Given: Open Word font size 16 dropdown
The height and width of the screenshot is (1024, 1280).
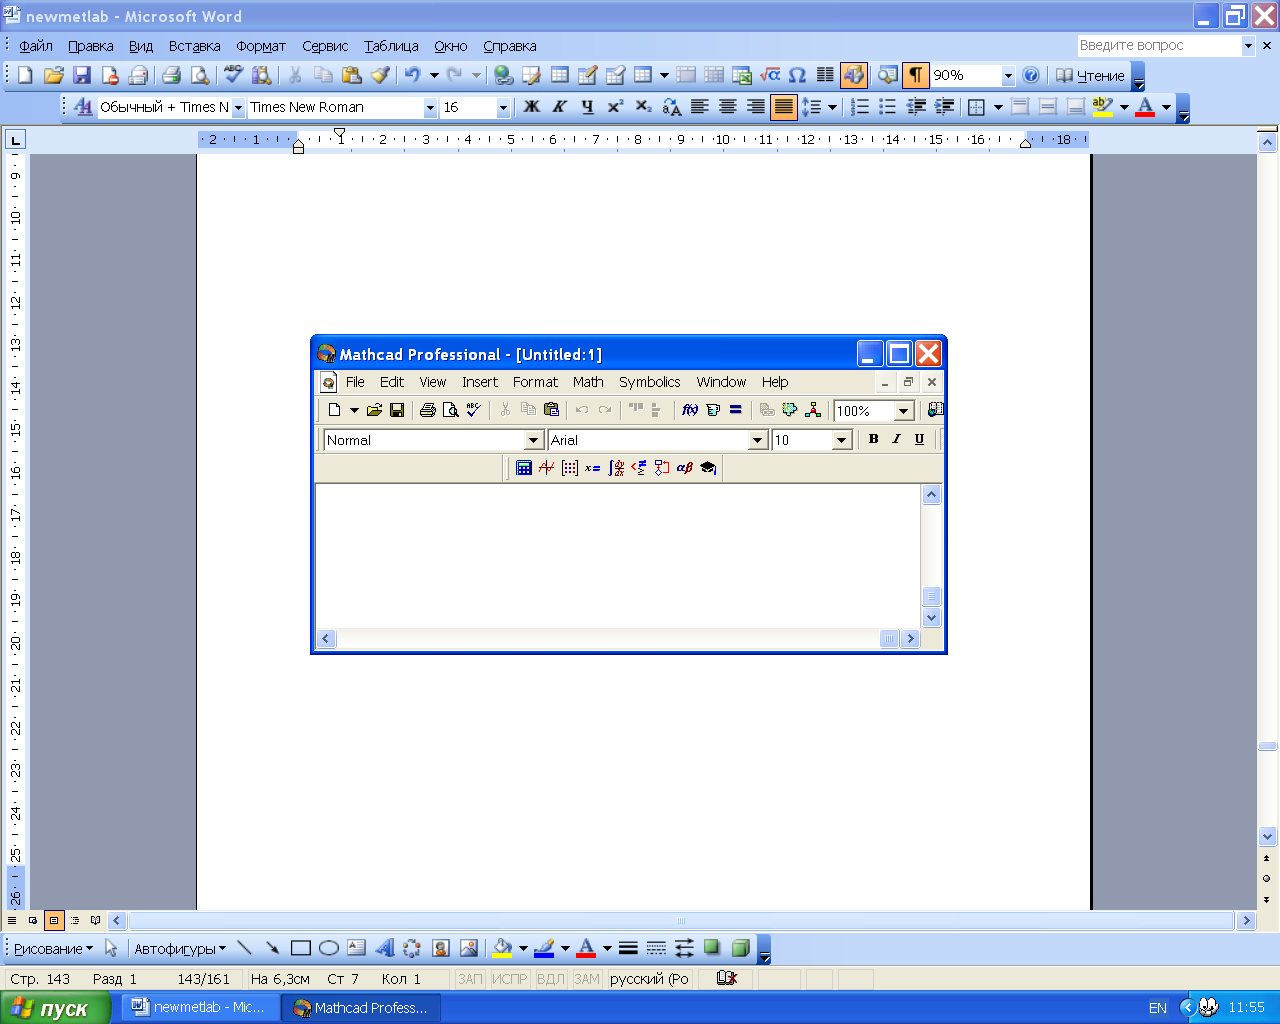Looking at the screenshot, I should pyautogui.click(x=503, y=108).
